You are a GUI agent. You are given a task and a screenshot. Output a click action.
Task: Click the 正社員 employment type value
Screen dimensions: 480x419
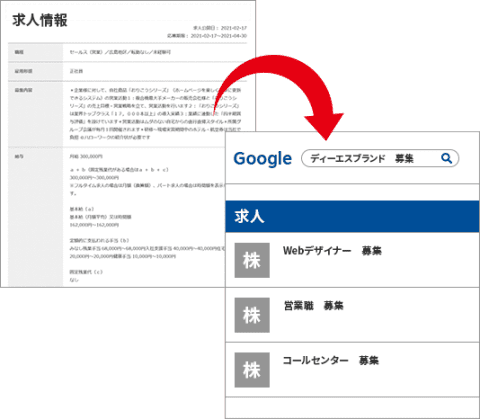coord(76,71)
